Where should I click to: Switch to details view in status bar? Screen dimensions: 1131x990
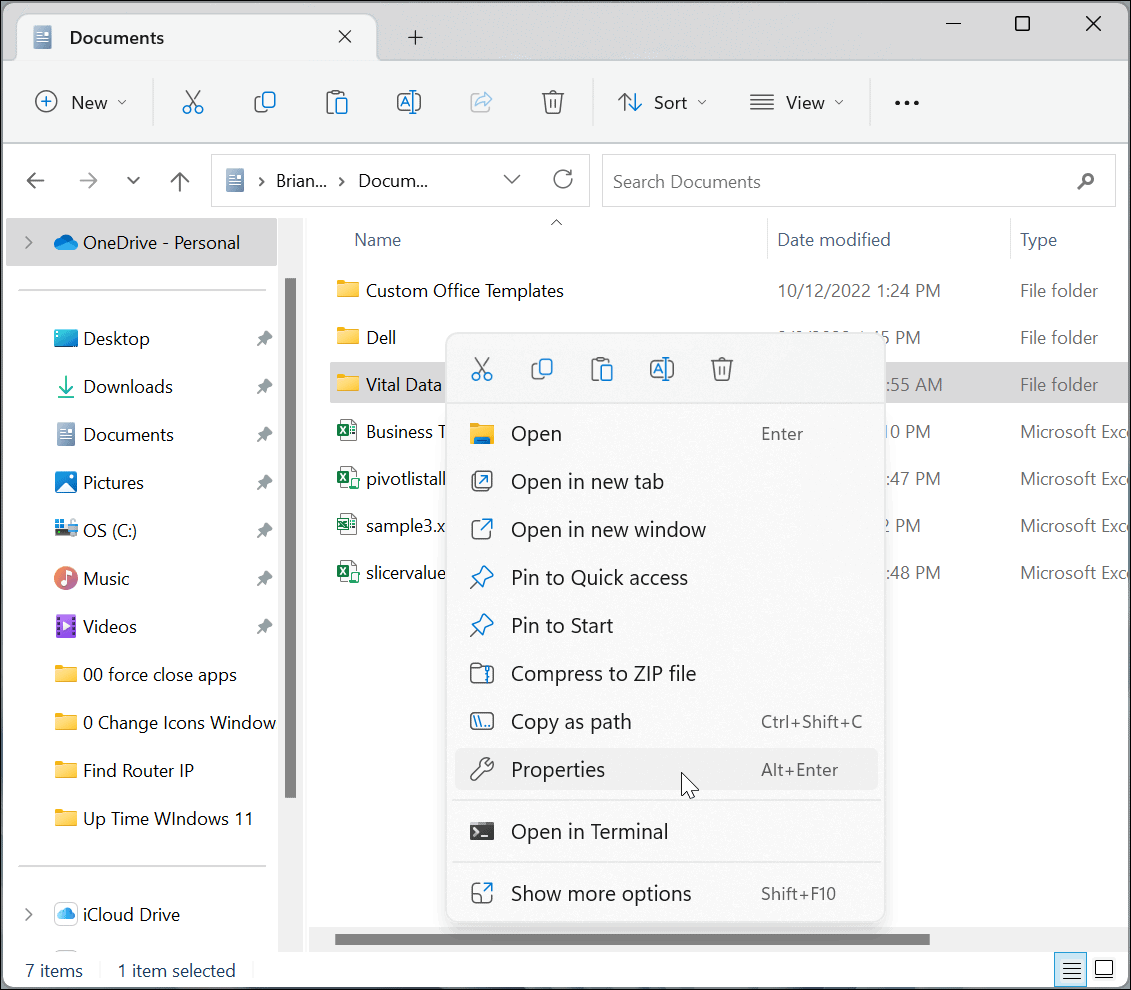coord(1071,969)
